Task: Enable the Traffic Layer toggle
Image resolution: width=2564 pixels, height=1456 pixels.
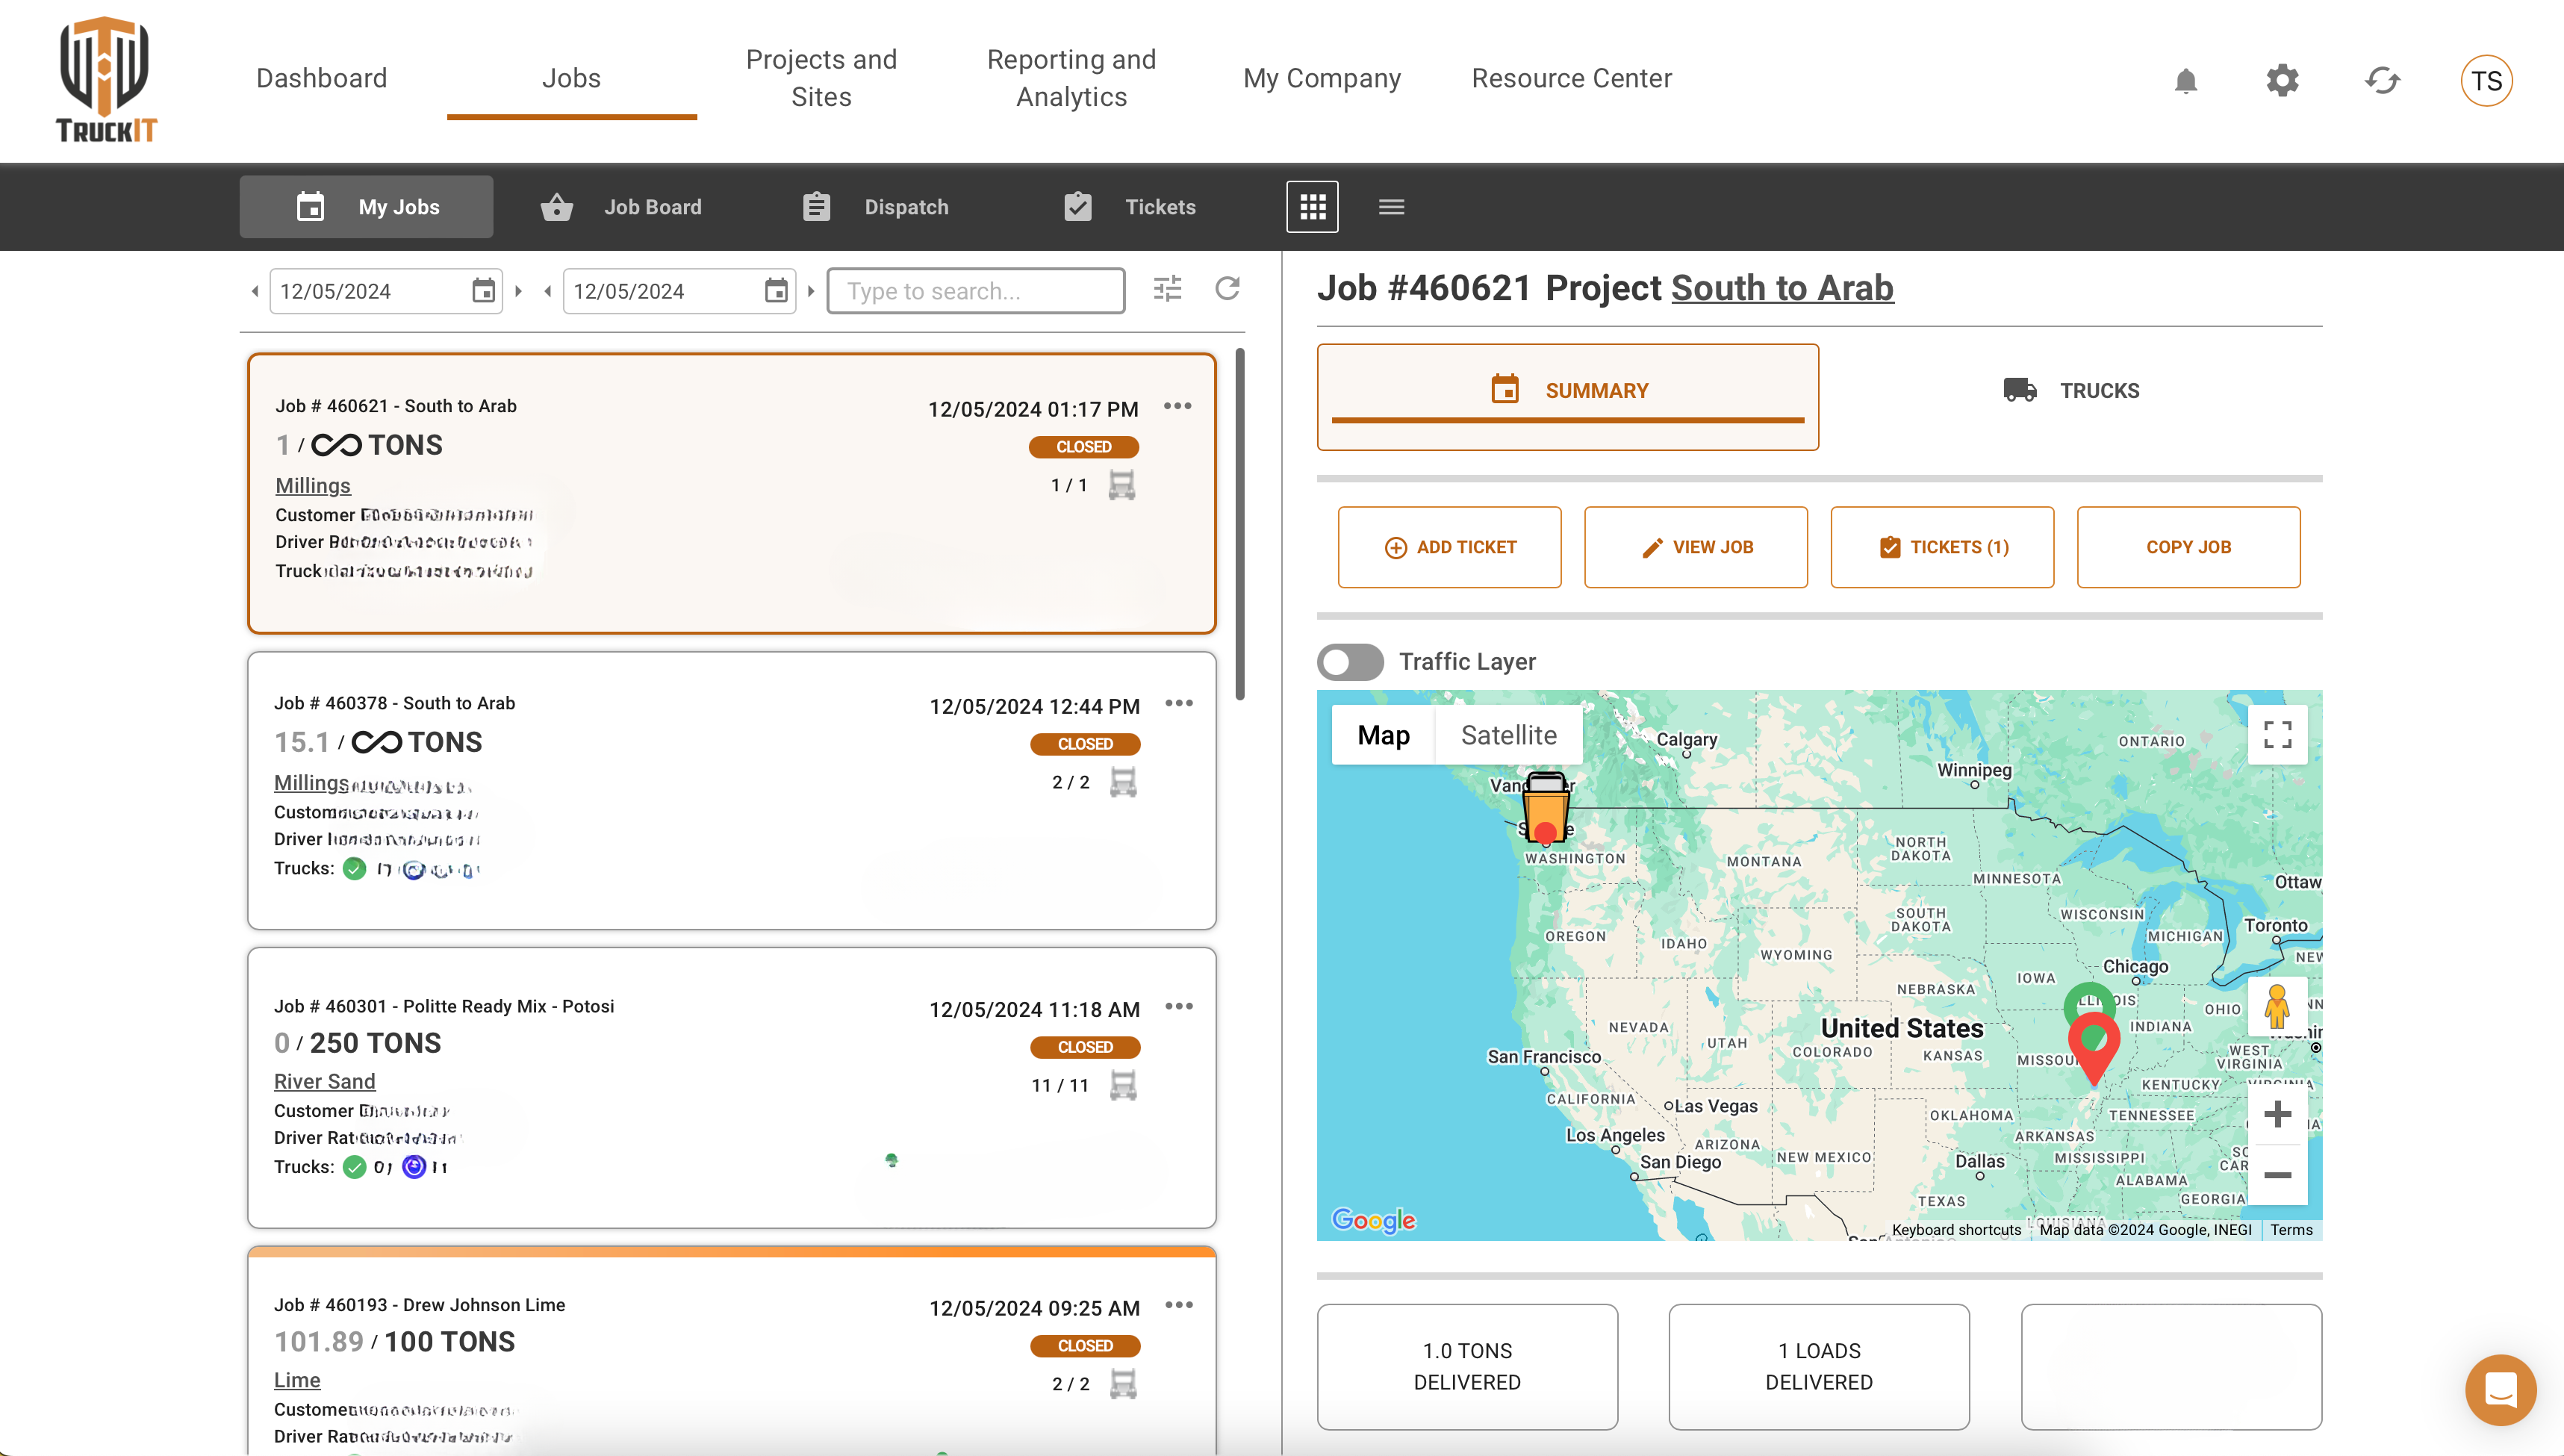Action: 1350,662
